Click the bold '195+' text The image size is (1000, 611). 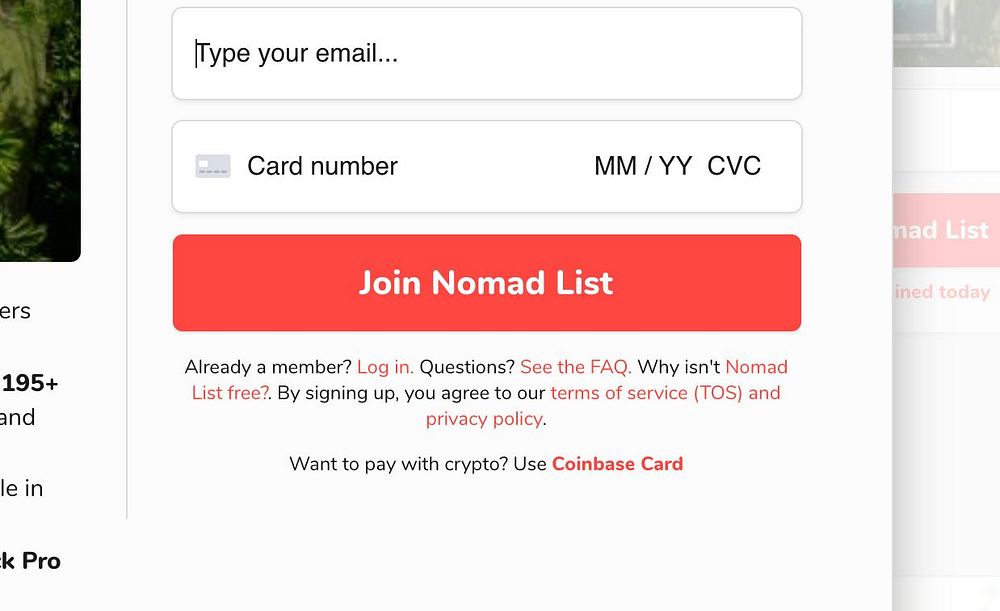pos(30,383)
